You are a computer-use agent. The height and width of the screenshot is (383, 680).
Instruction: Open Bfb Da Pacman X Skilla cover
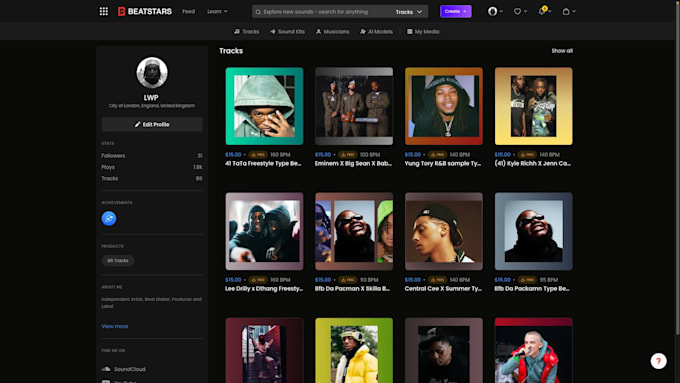point(354,231)
